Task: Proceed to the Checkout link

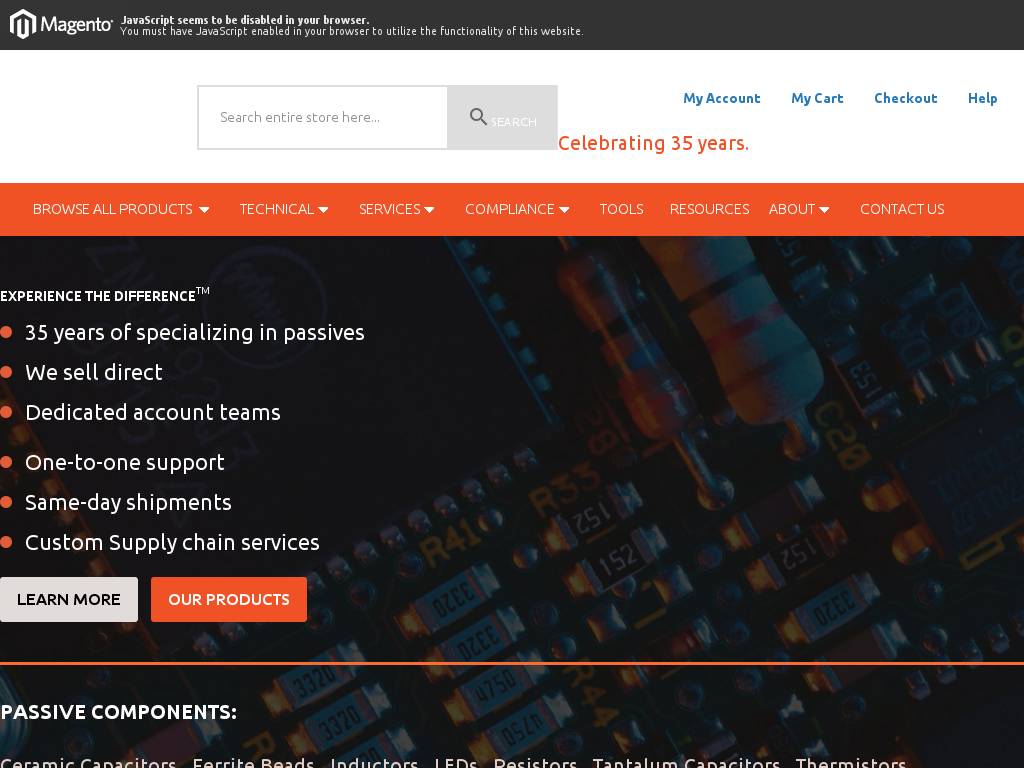Action: coord(905,98)
